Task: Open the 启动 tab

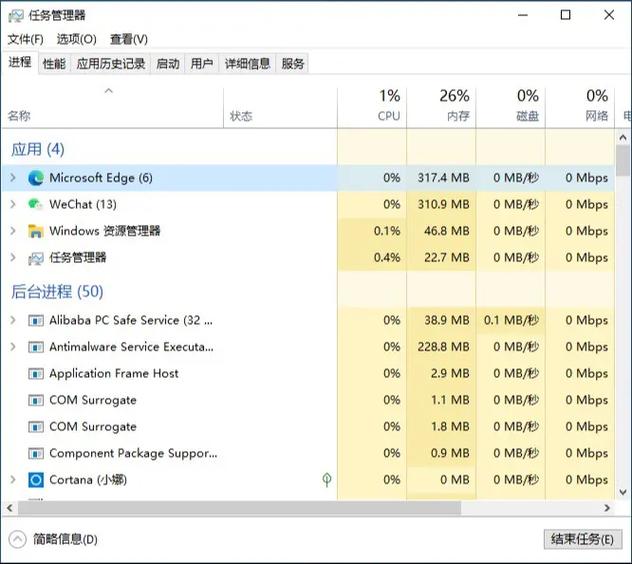Action: tap(168, 64)
